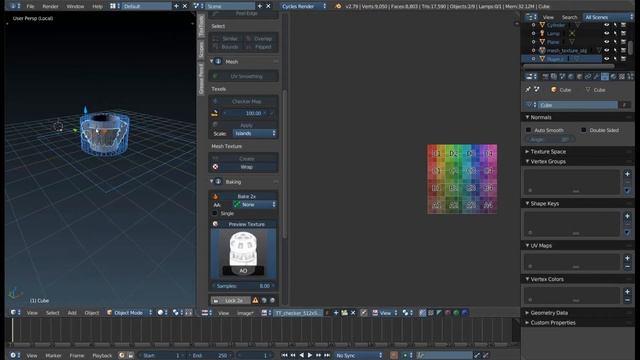This screenshot has width=640, height=360.
Task: Click the Lock 2x button
Action: tap(231, 300)
